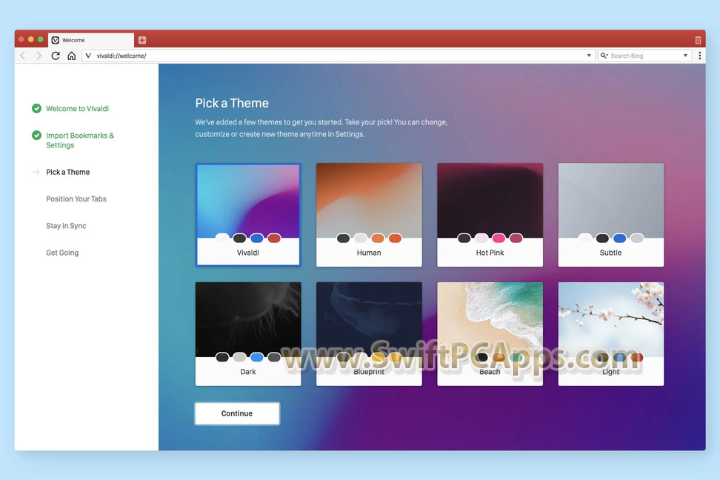Screen dimensions: 720x480
Task: Expand the Search Bing field dropdown arrow
Action: (x=686, y=56)
